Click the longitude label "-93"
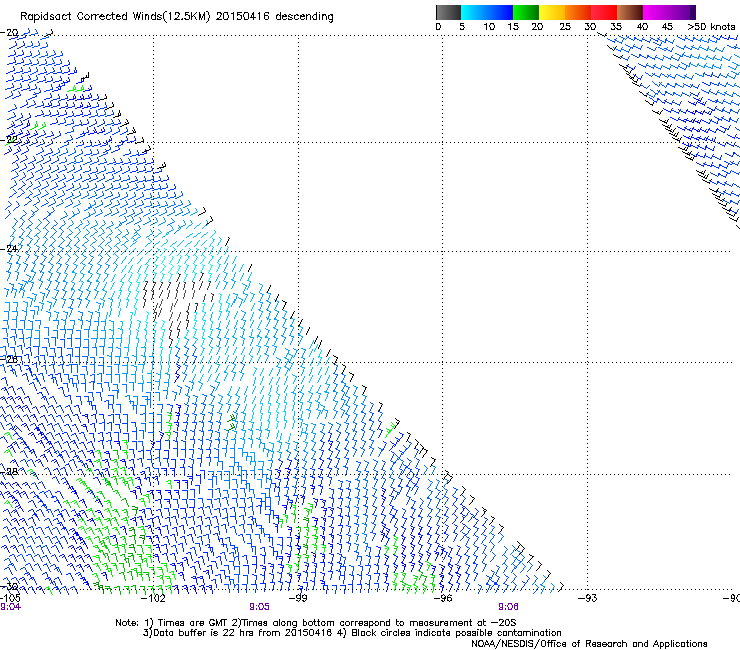Screen dimensions: 740x650 tap(588, 598)
